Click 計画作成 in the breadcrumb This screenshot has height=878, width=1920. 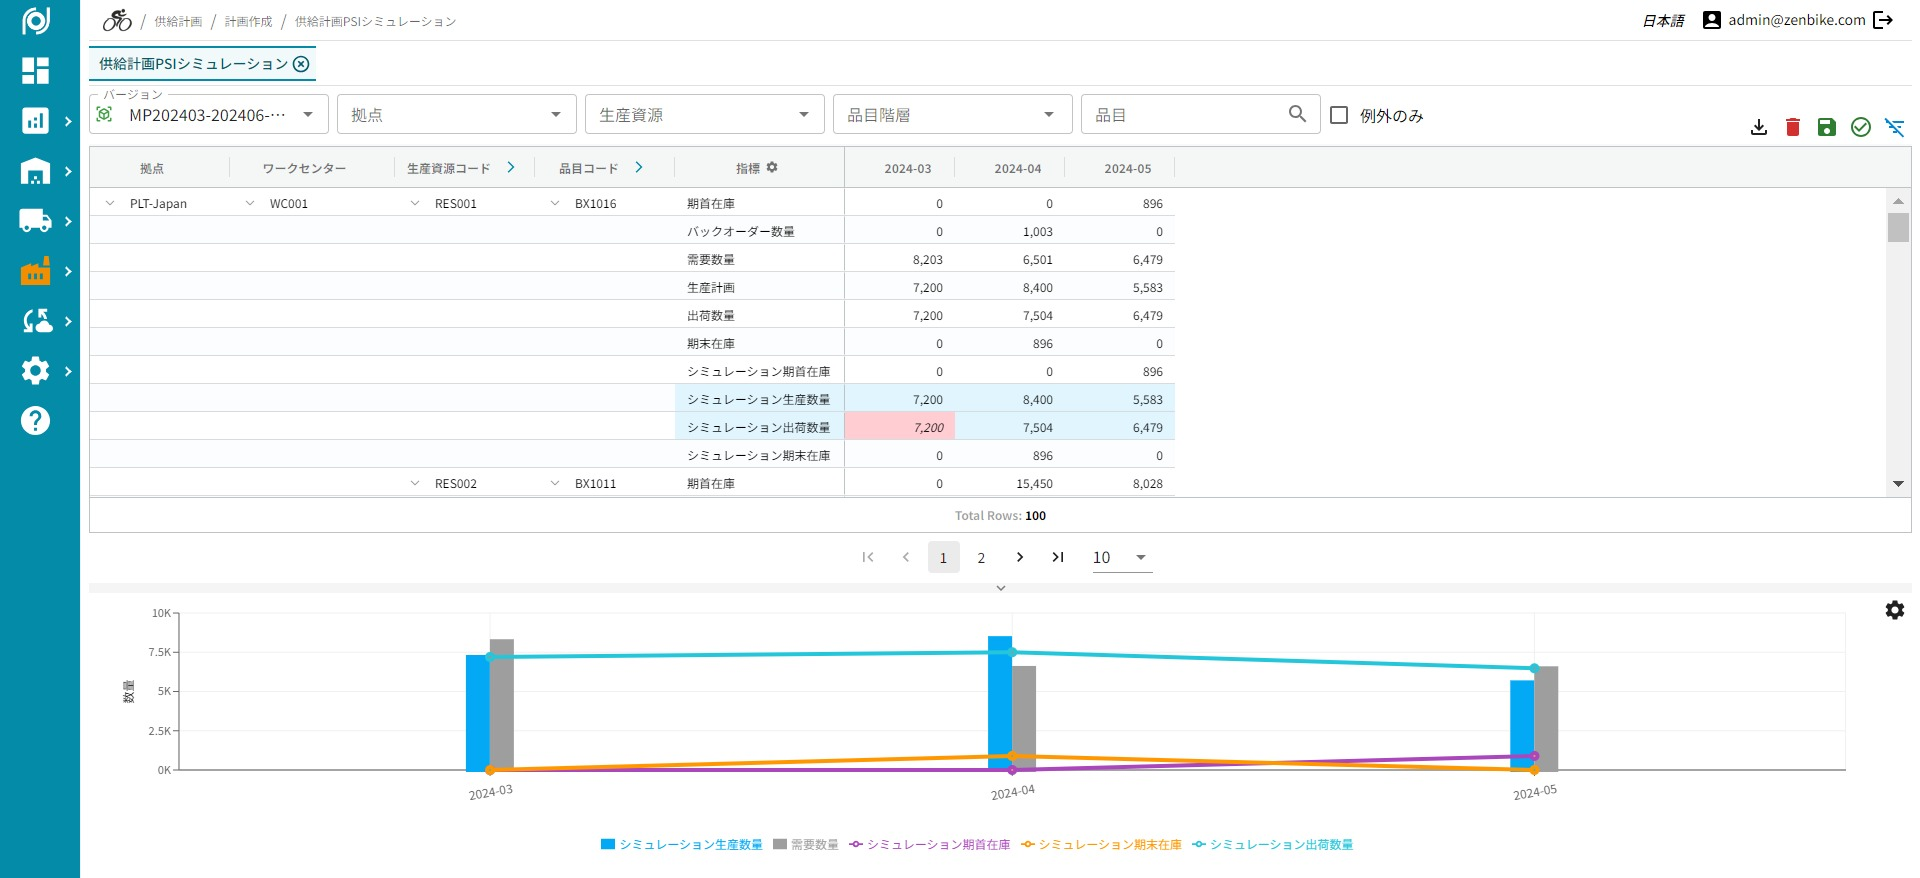248,21
